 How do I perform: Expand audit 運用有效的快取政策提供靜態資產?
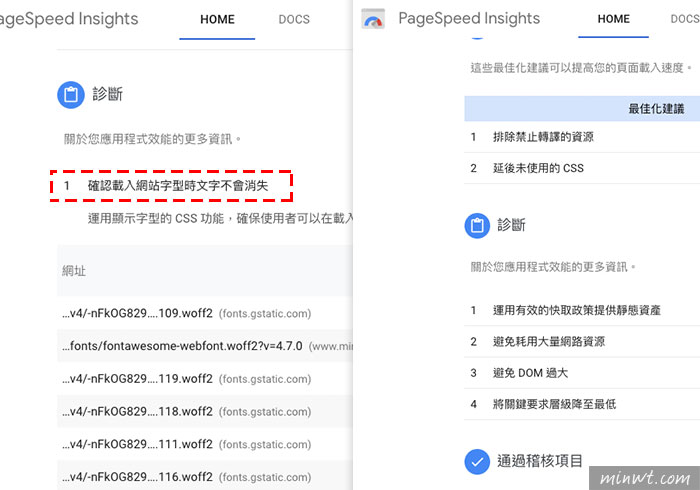[582, 310]
